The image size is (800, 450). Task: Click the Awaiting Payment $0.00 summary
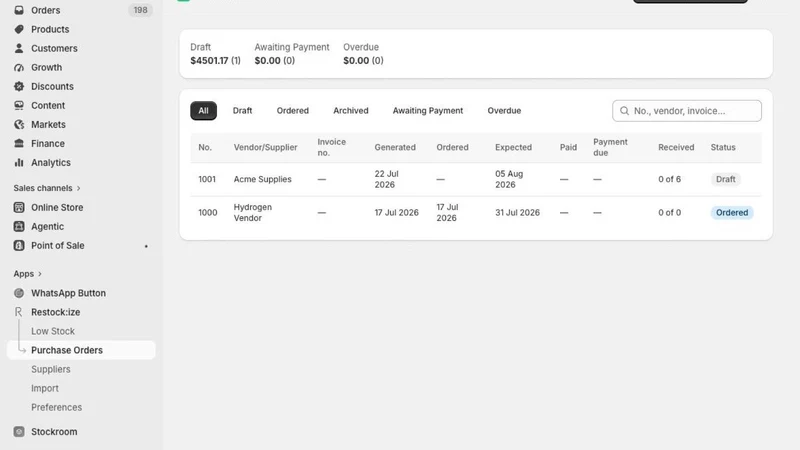tap(292, 54)
